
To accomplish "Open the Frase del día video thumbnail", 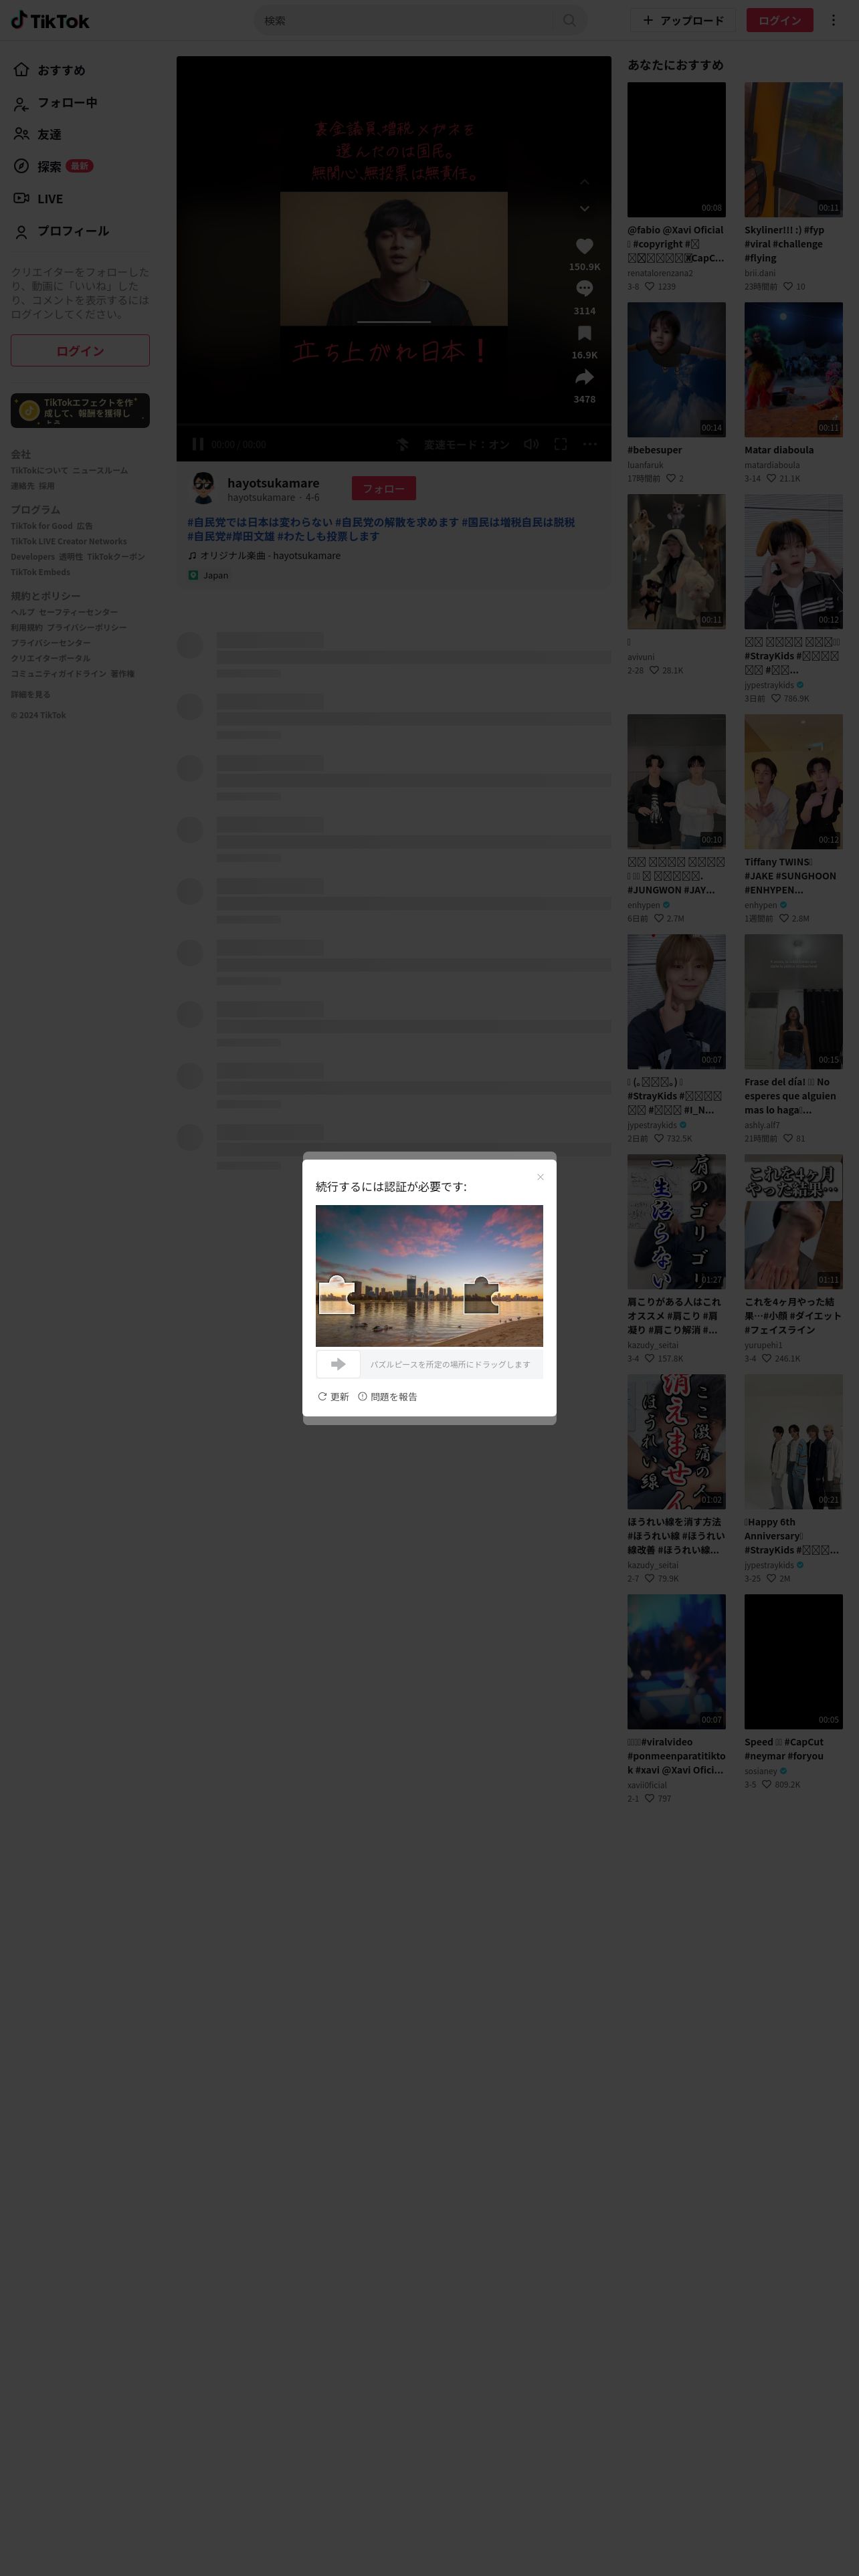I will pyautogui.click(x=793, y=1001).
